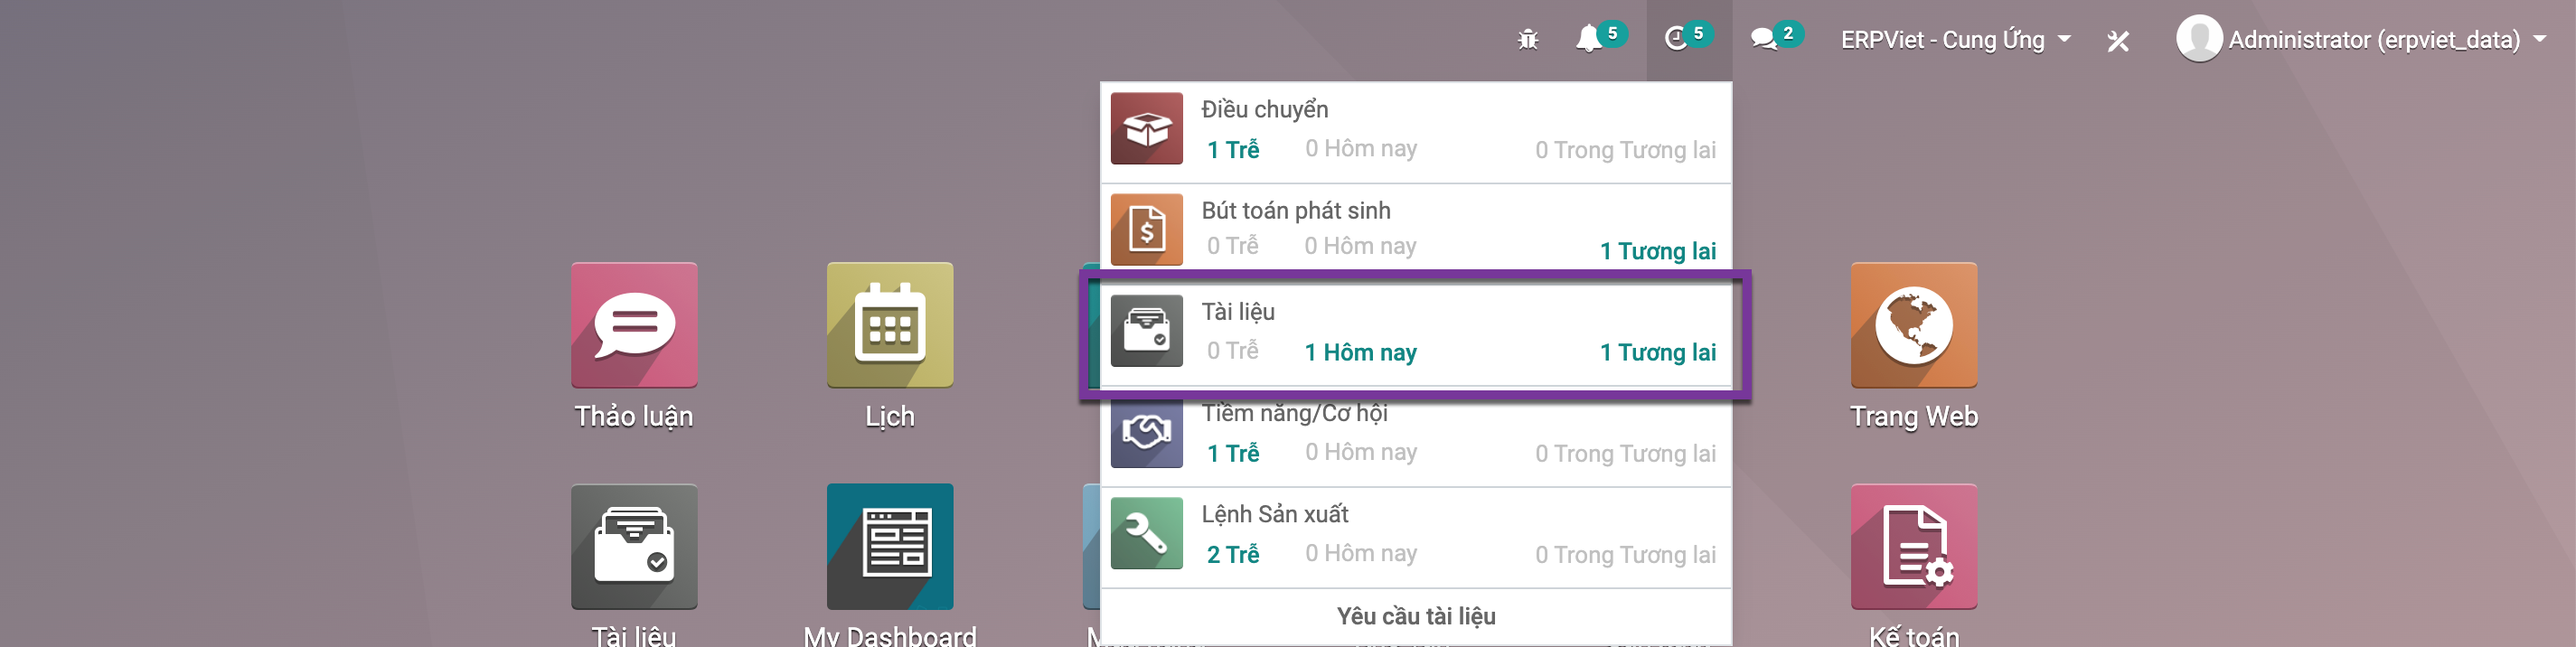2576x647 pixels.
Task: Click Yêu cầu tài liệu button
Action: 1416,616
